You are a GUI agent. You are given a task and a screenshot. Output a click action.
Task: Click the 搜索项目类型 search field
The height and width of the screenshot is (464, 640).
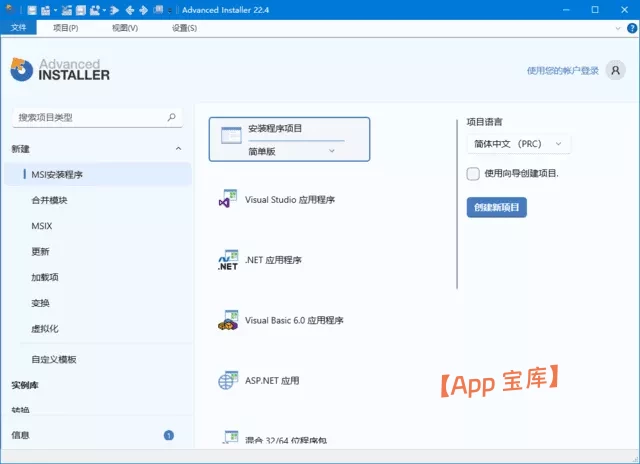coord(97,118)
